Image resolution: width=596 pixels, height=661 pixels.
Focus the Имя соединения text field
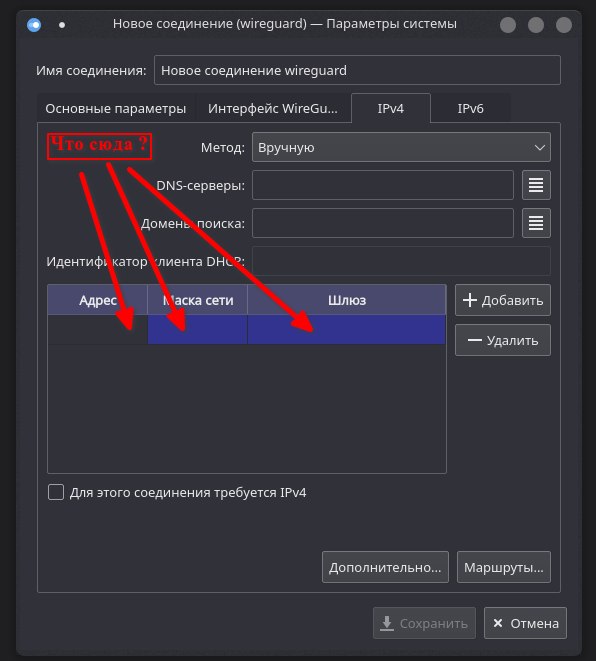tap(357, 70)
